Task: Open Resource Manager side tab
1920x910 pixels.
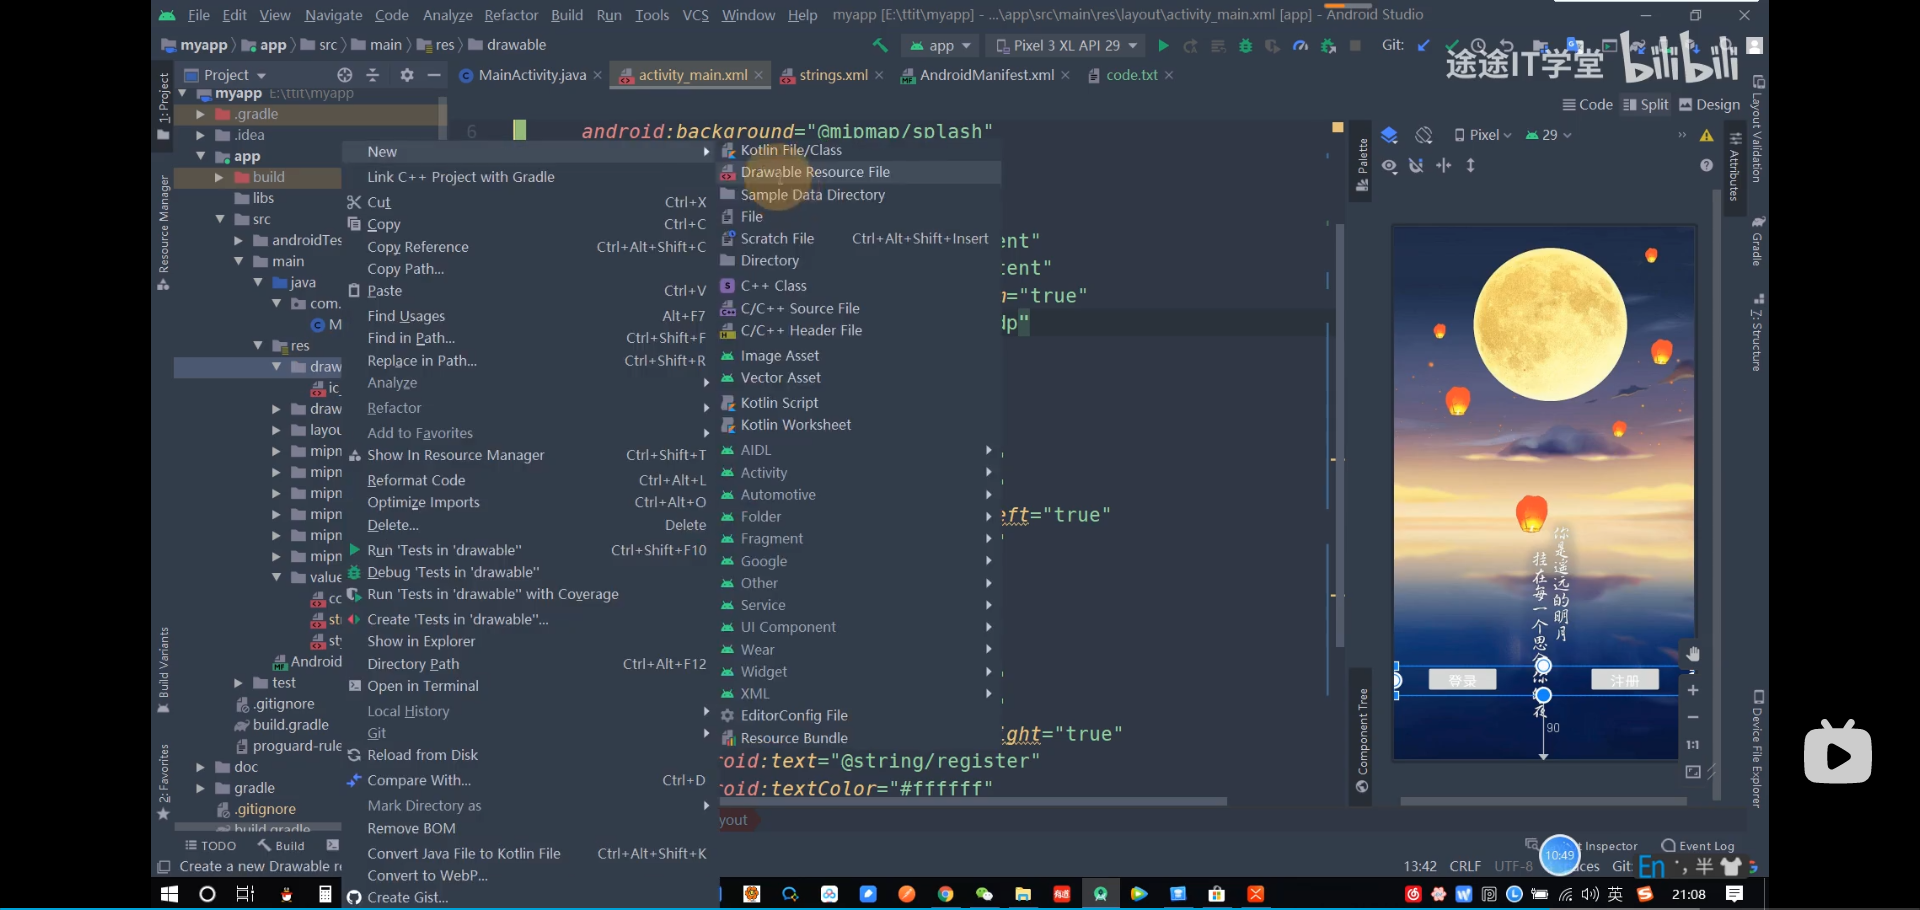Action: pos(163,232)
